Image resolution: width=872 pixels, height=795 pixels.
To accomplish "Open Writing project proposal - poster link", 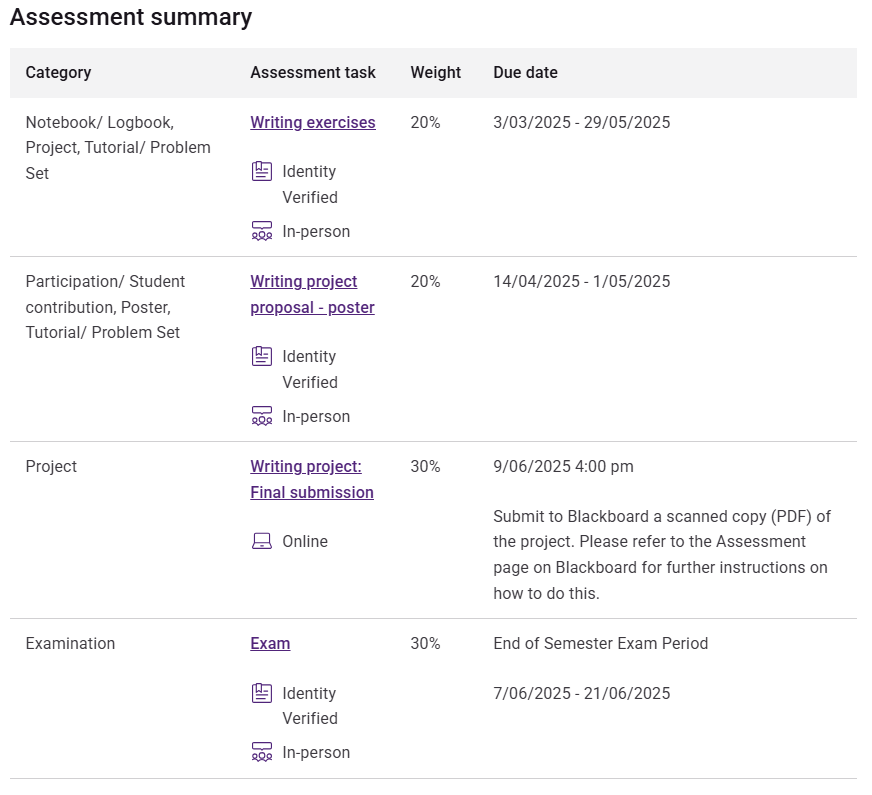I will pos(312,295).
